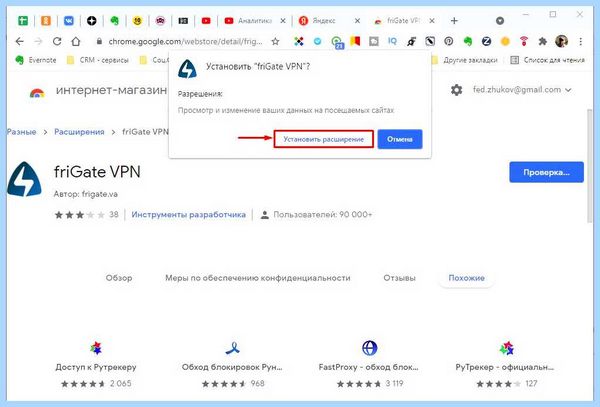Viewport: 600px width, 407px height.
Task: Open the Evernote Web Clipper extension
Action: (468, 41)
